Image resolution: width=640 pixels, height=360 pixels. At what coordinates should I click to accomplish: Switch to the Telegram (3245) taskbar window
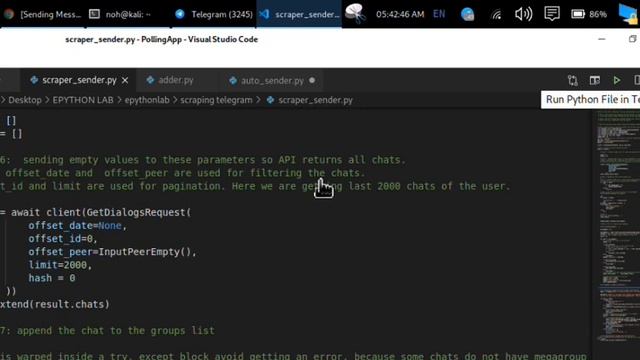pos(213,14)
